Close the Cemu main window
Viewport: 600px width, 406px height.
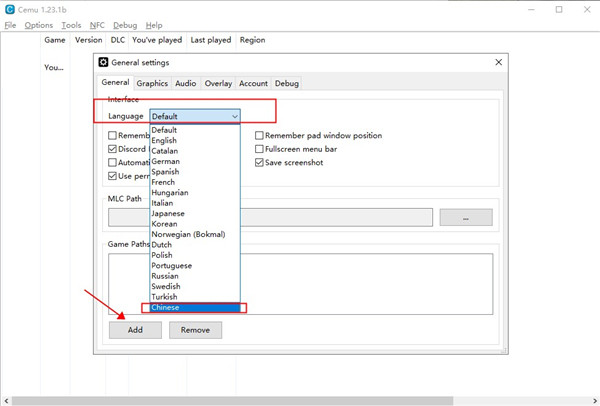click(x=587, y=10)
